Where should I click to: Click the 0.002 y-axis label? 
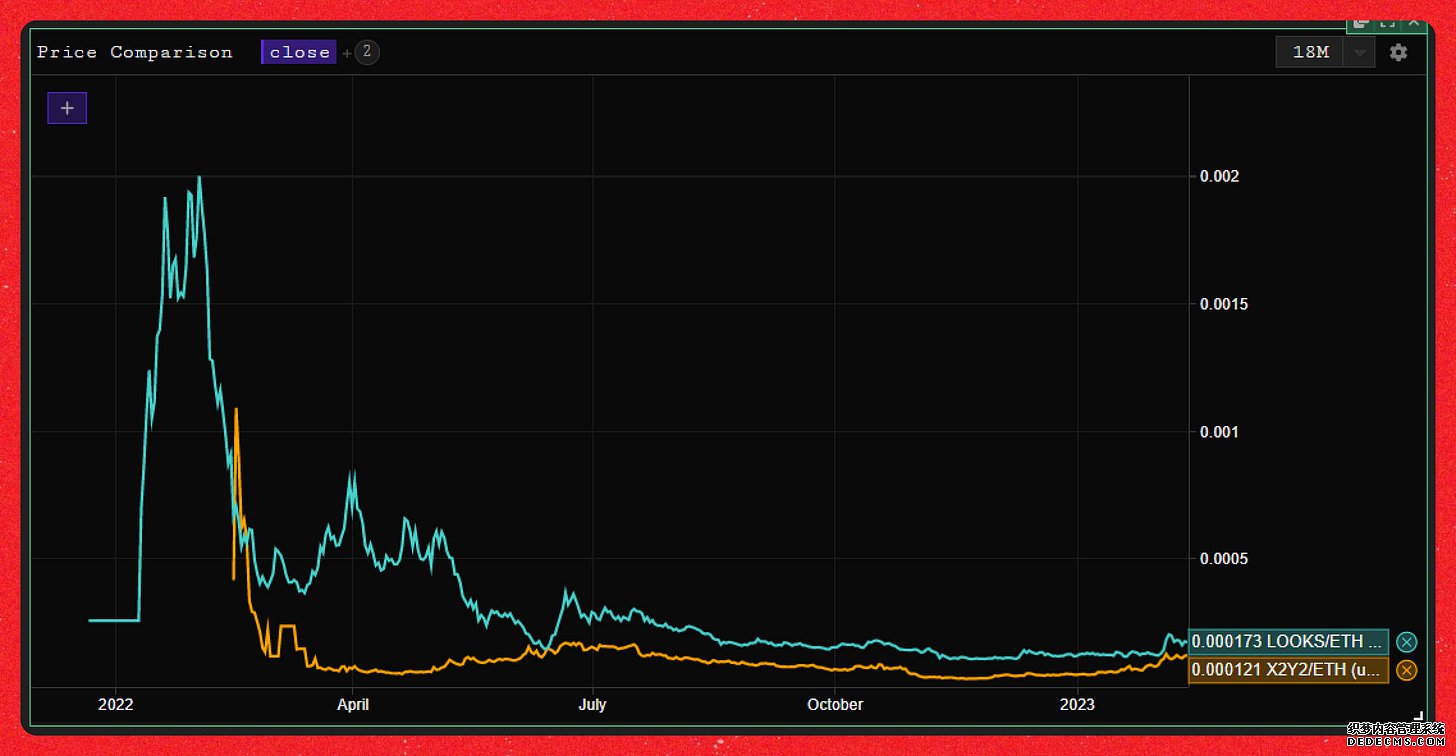point(1219,177)
